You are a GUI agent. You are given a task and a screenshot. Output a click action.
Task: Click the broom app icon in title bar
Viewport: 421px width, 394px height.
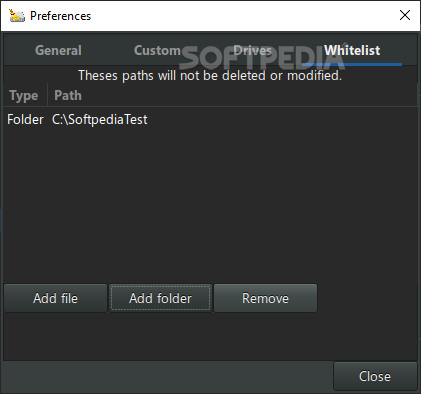pos(17,15)
